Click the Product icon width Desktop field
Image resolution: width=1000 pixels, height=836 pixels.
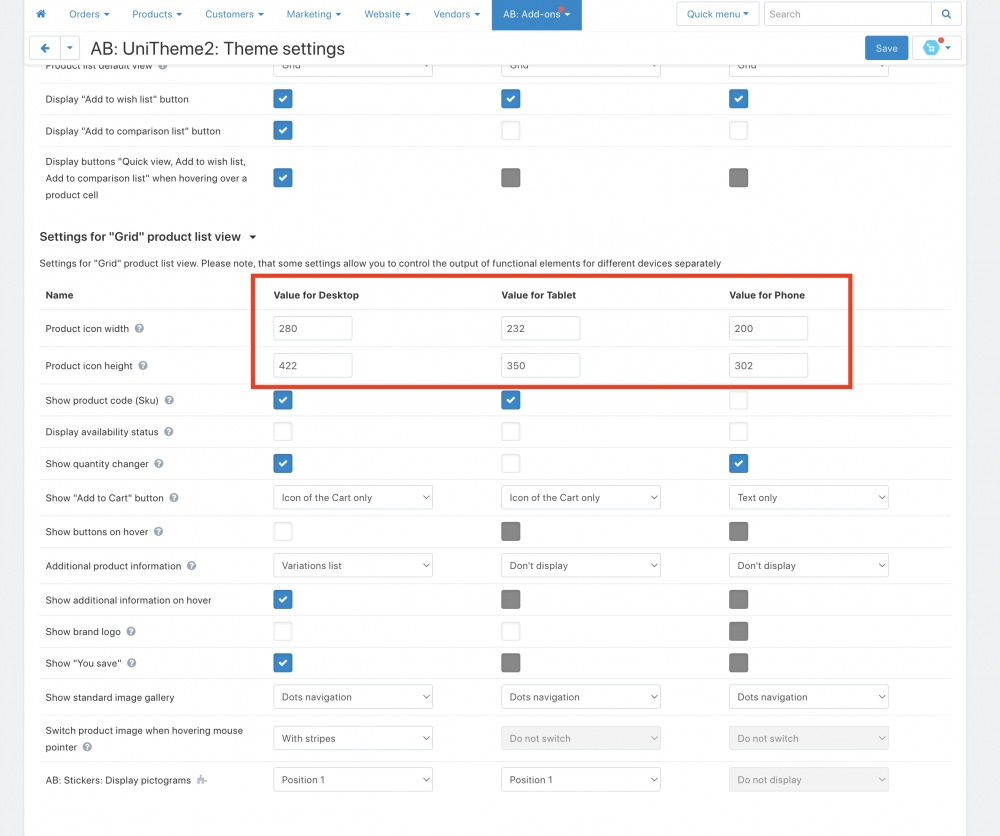click(312, 328)
